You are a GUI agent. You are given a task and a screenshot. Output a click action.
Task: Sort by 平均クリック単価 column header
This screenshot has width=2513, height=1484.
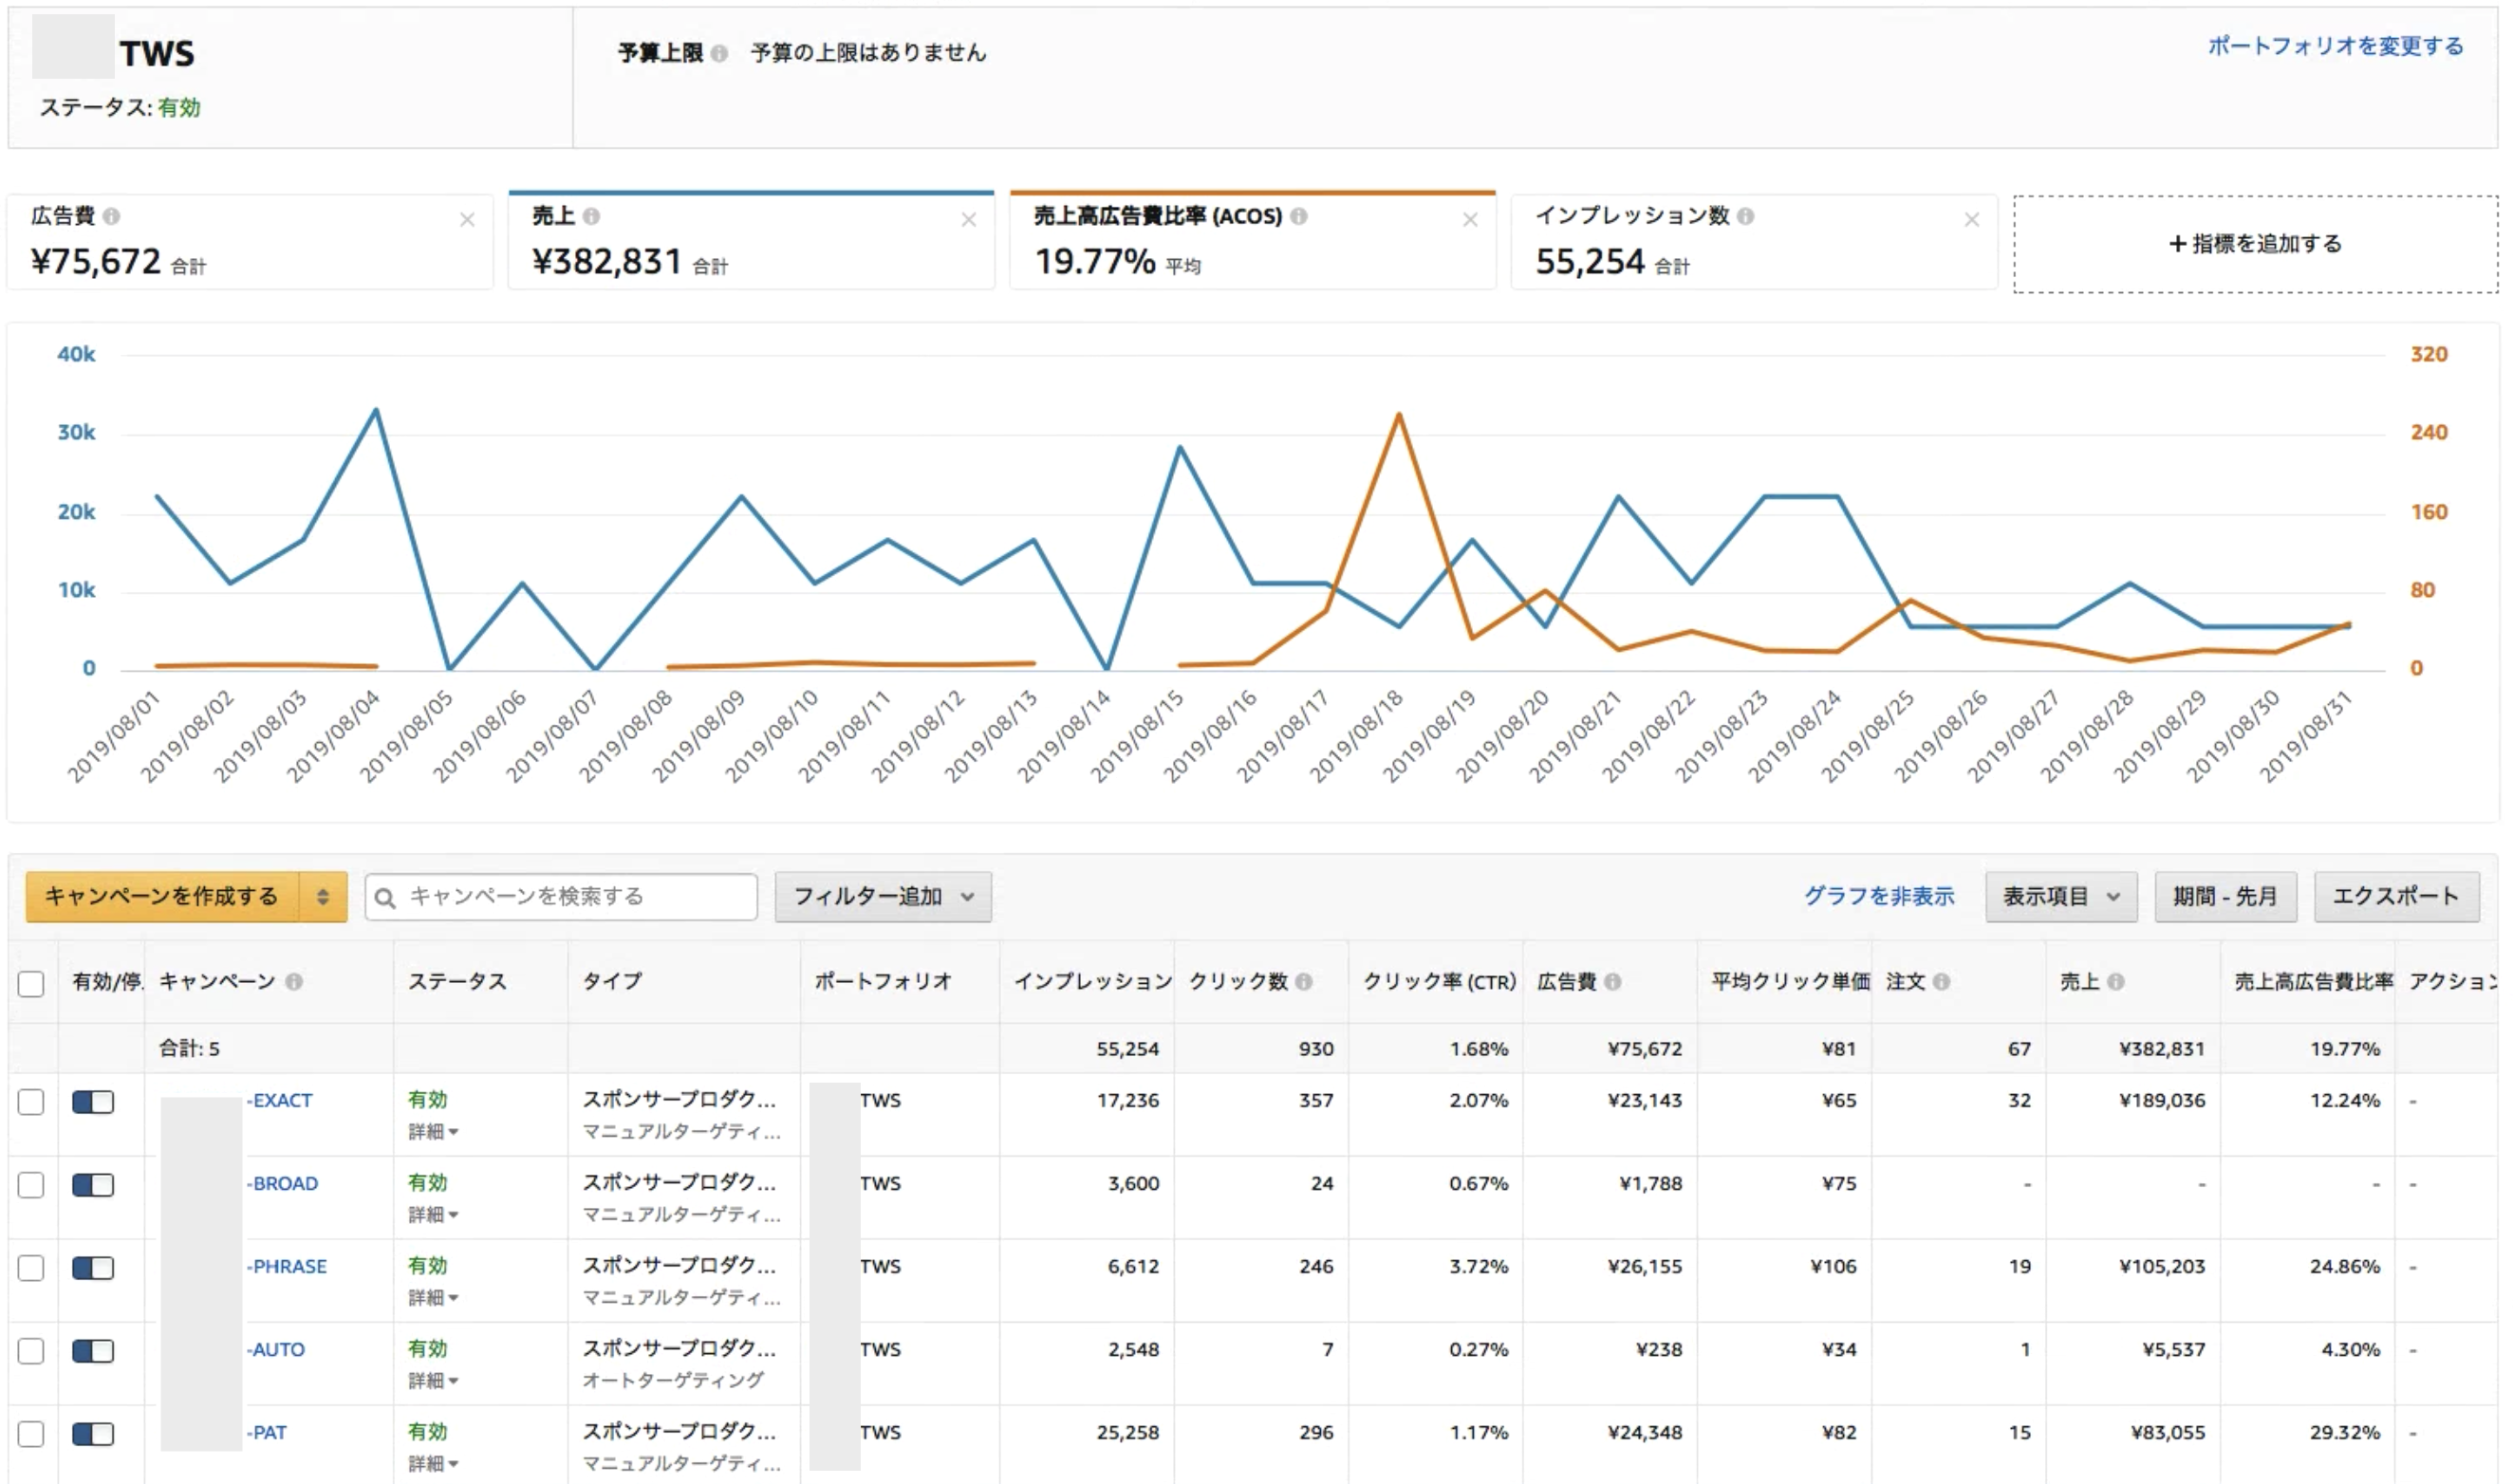[1790, 982]
